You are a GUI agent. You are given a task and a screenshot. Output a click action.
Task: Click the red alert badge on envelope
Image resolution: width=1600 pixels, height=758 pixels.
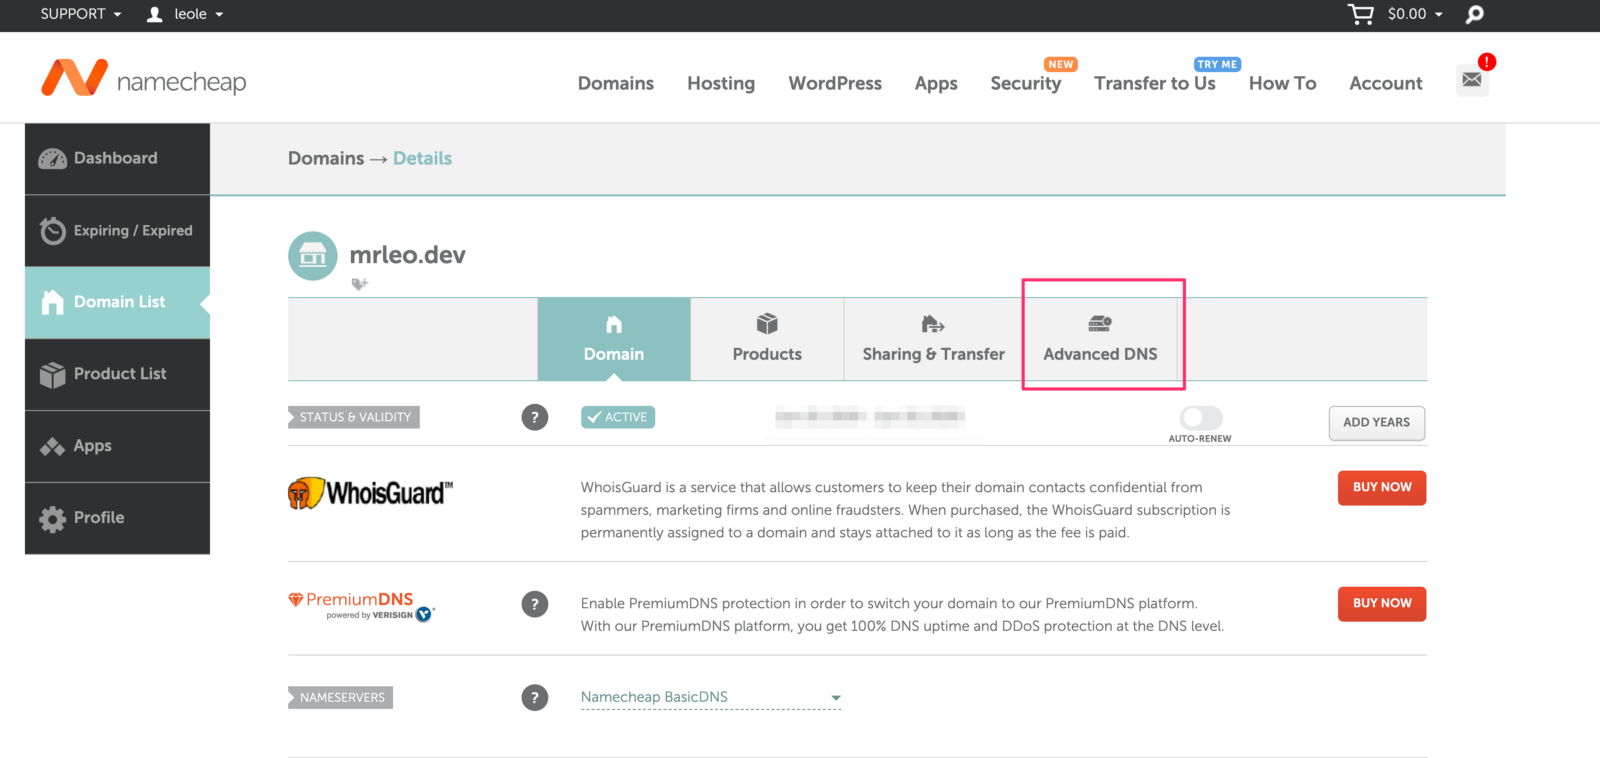click(x=1487, y=62)
